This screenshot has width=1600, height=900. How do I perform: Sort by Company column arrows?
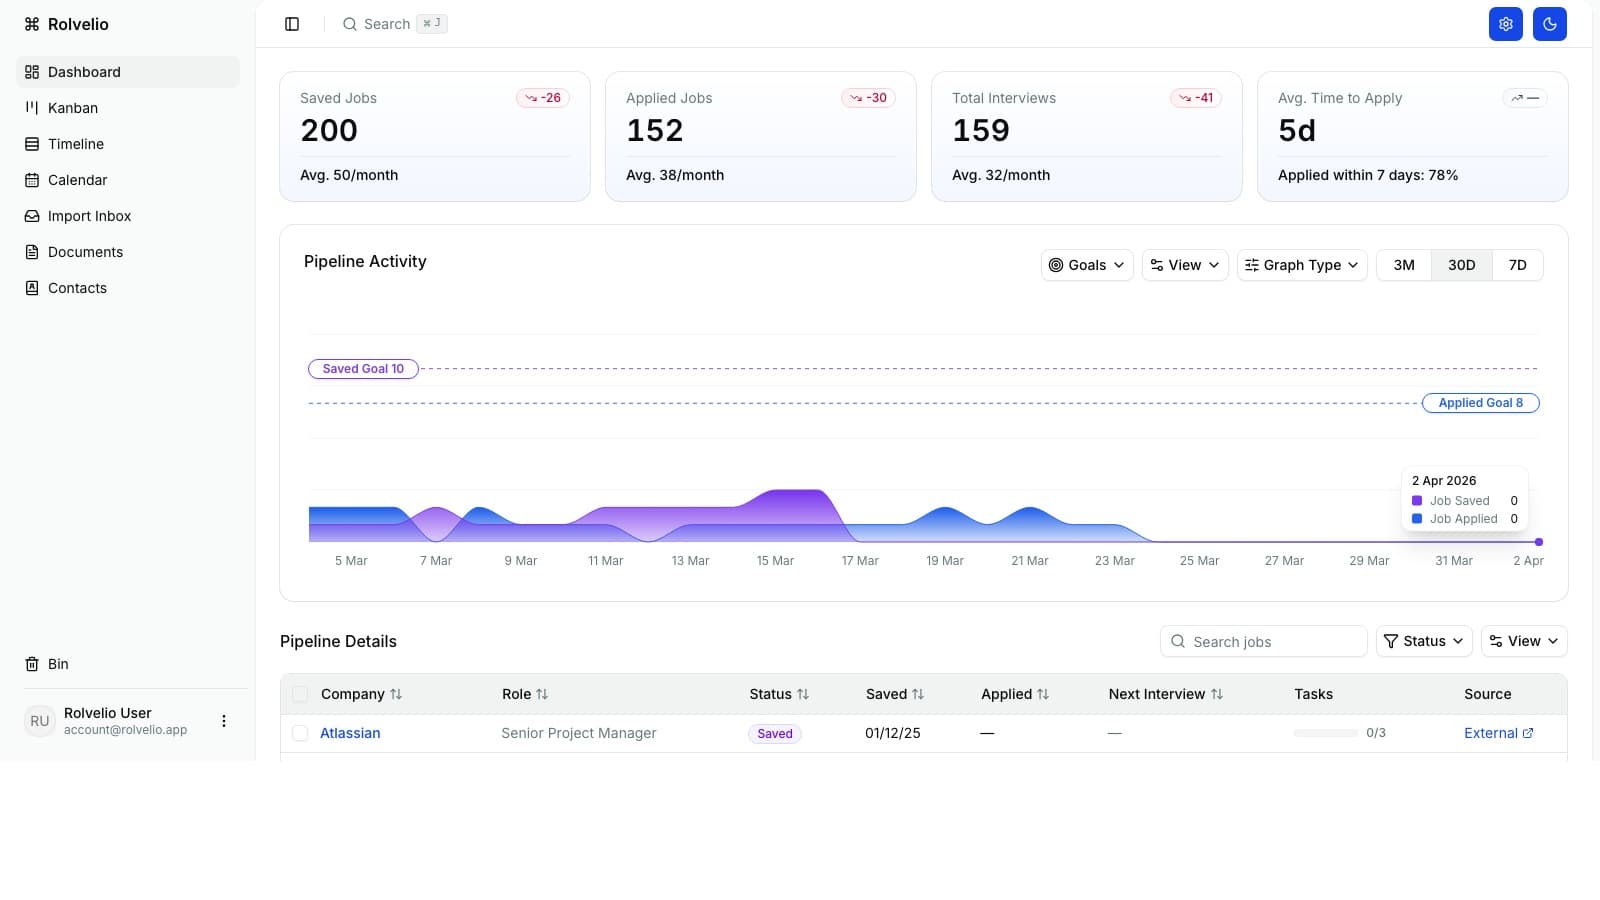396,694
